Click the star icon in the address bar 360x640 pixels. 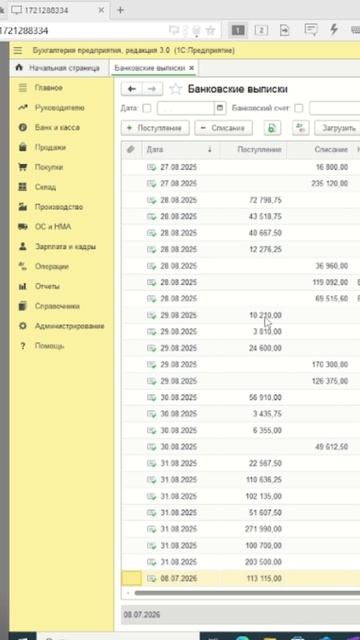[x=210, y=30]
